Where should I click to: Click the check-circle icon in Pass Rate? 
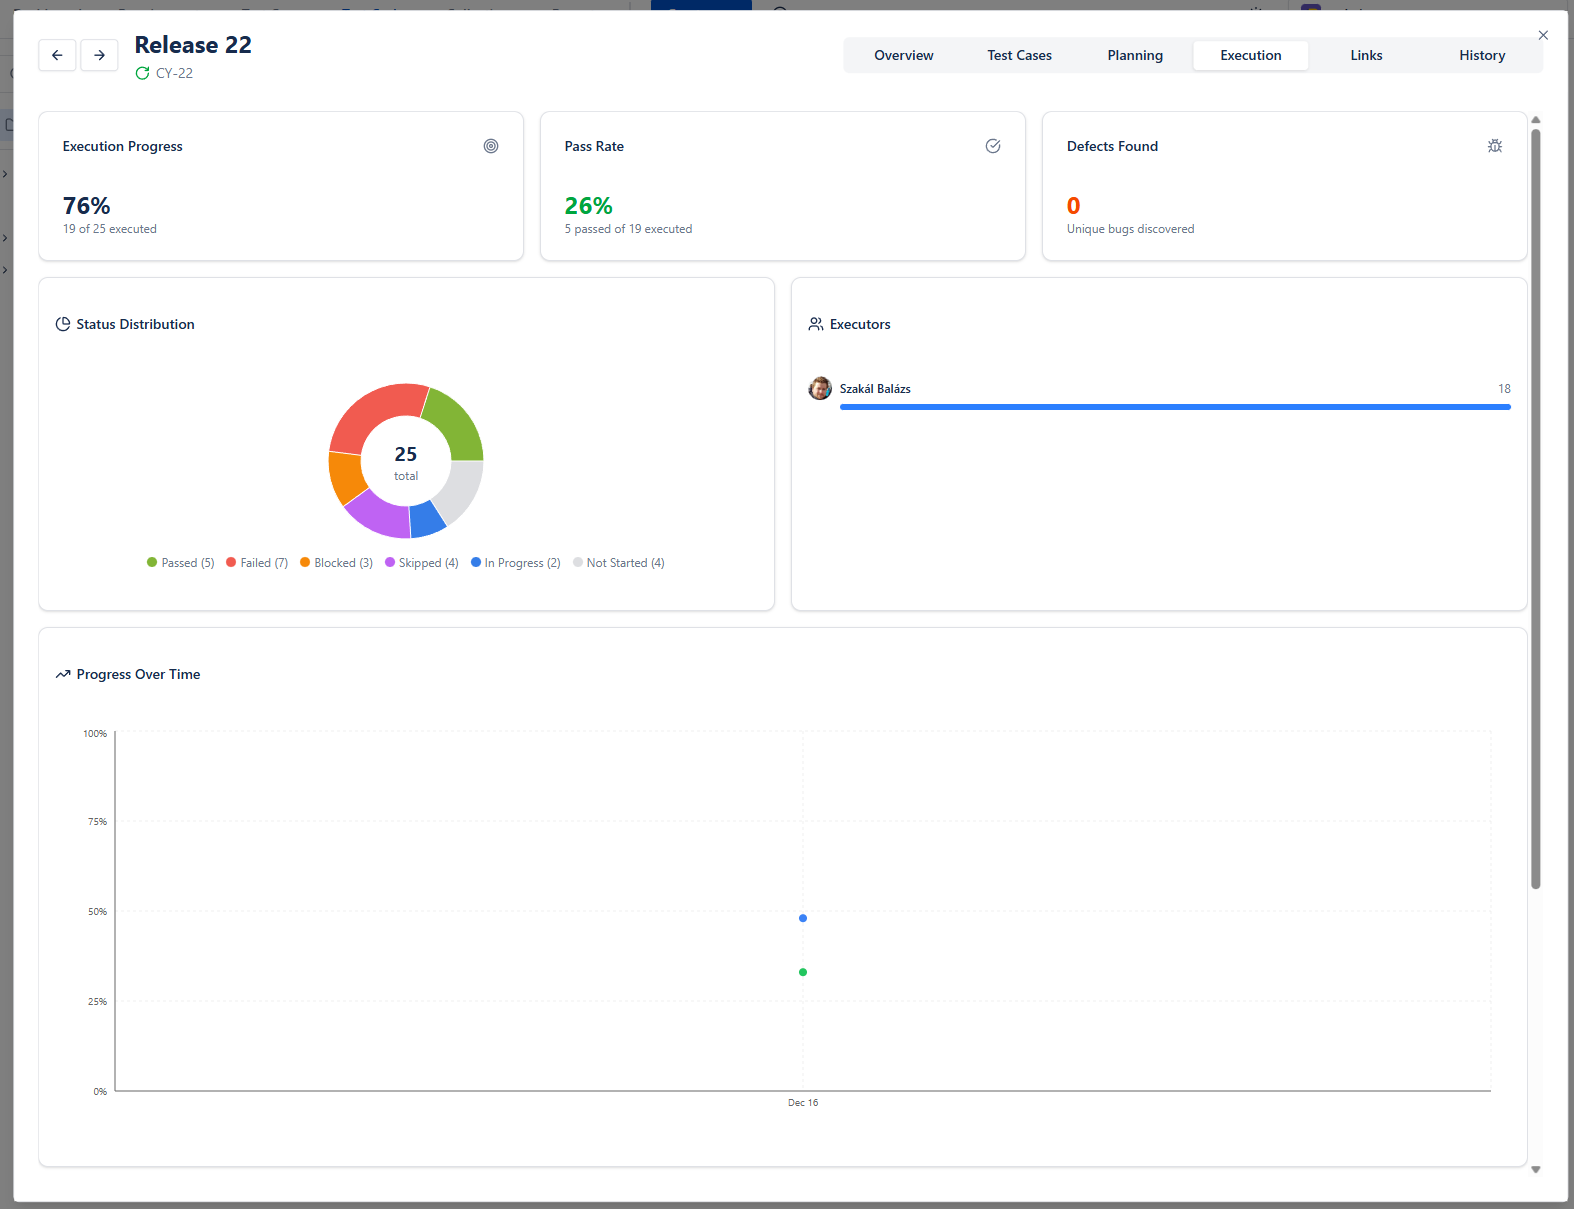993,146
